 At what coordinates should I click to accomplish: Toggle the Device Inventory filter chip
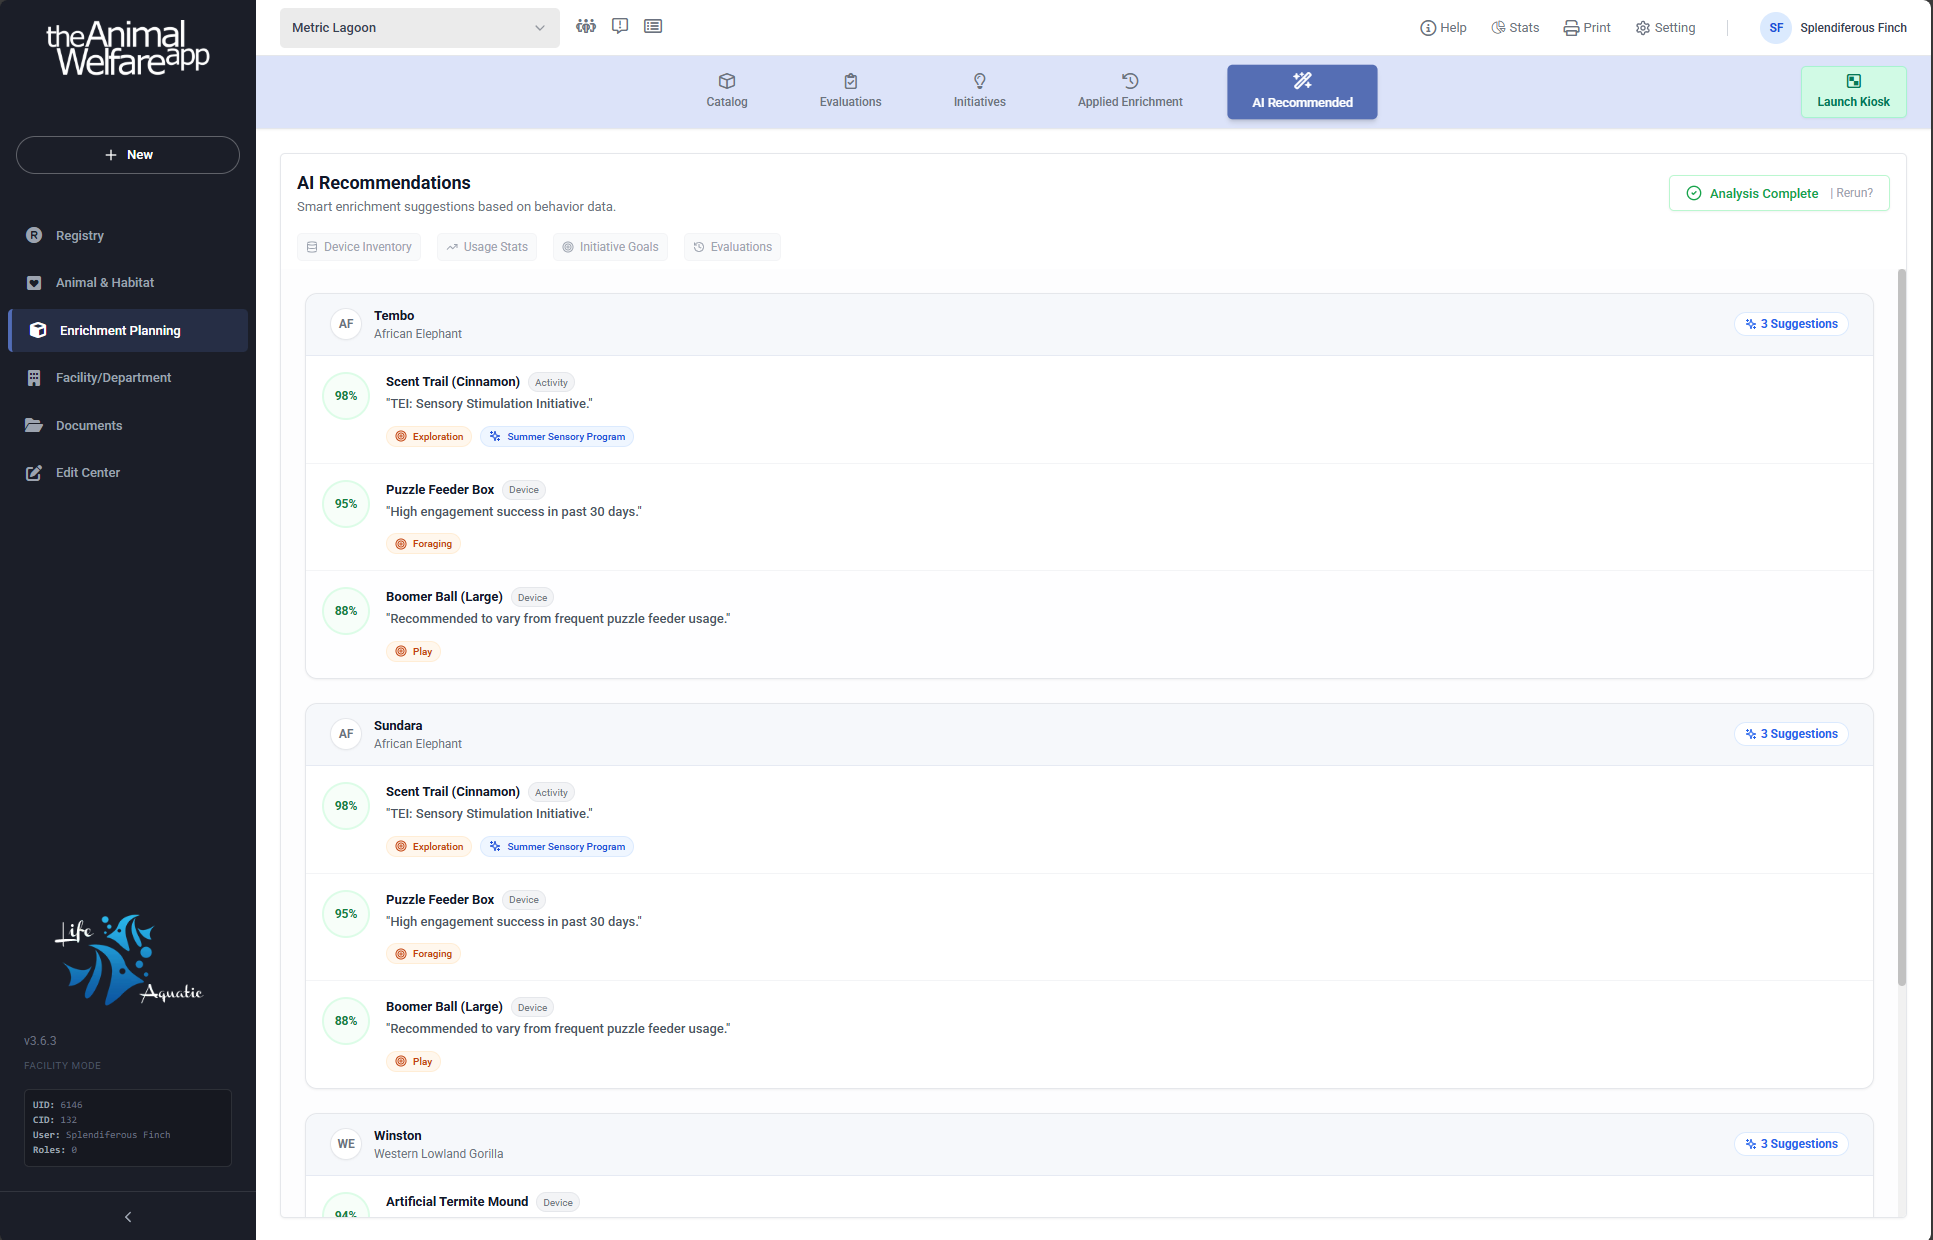tap(359, 247)
